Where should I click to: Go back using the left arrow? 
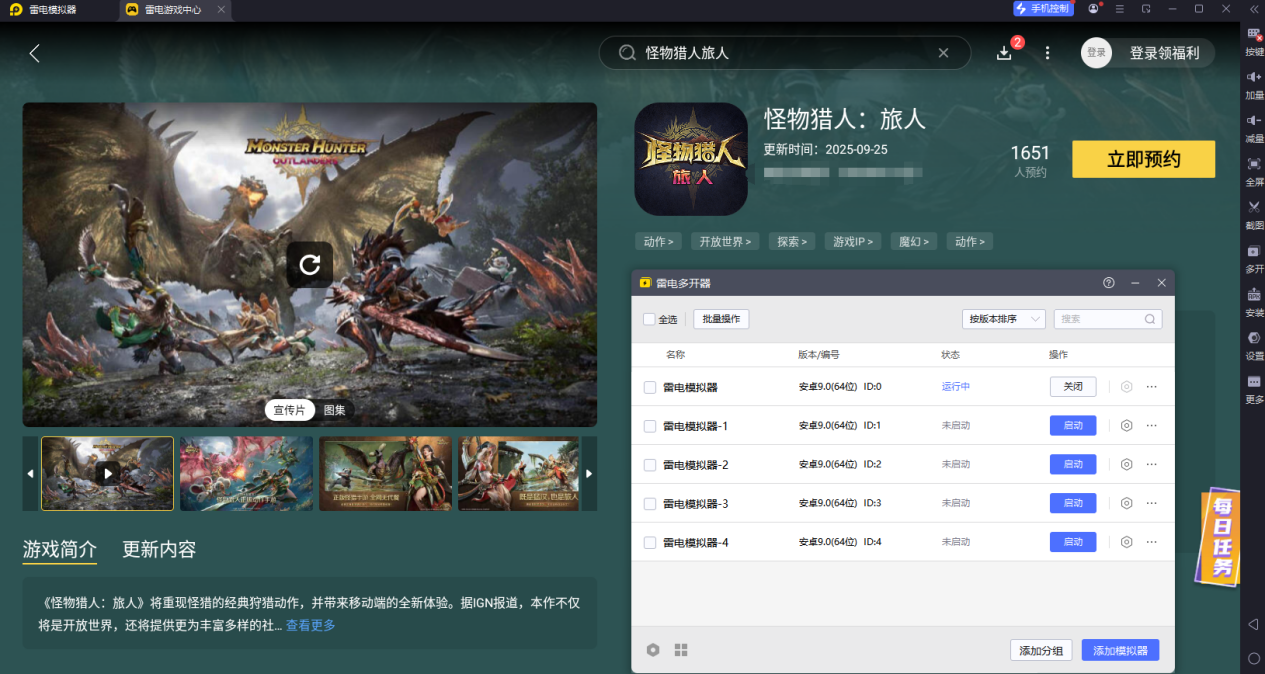tap(35, 53)
